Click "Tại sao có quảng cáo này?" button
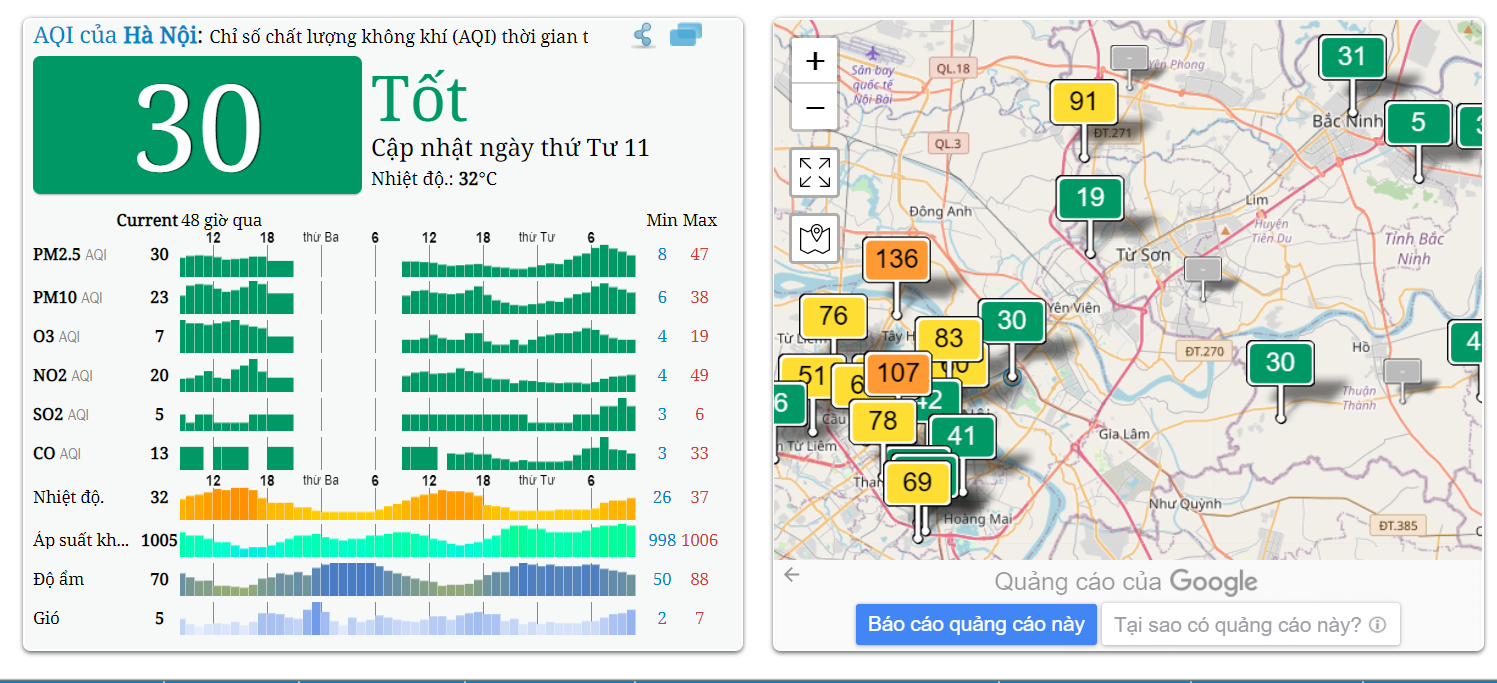 (x=1250, y=625)
